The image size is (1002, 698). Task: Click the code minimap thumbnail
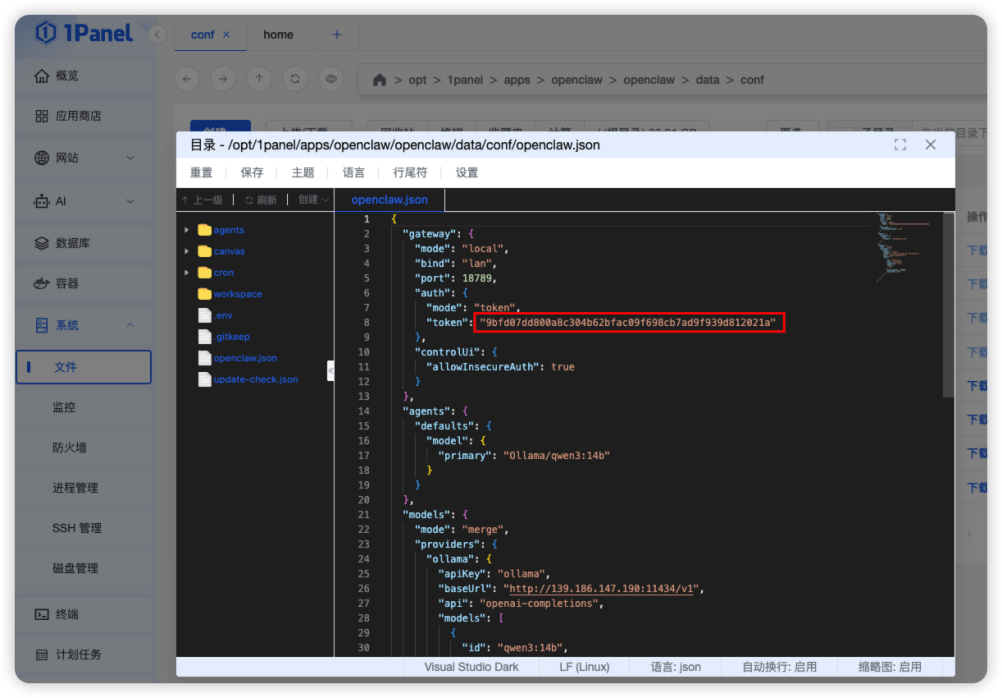pos(903,247)
